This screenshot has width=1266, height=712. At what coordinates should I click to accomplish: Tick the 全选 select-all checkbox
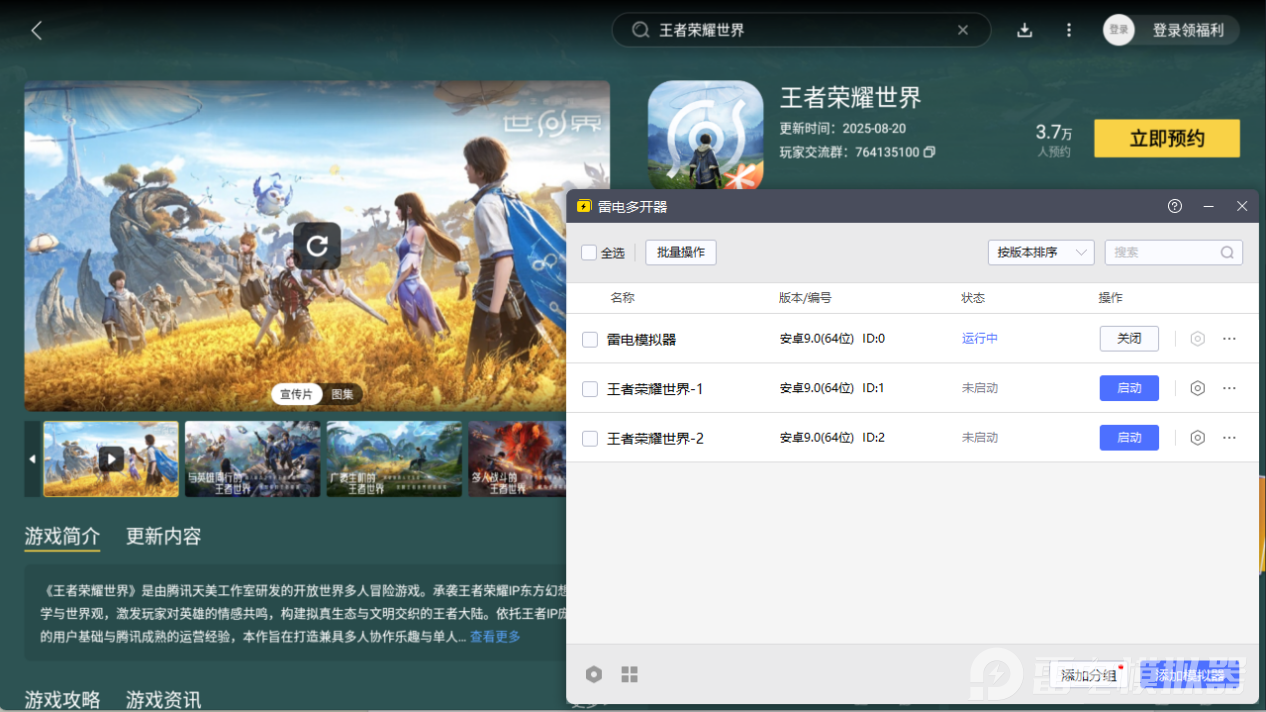coord(589,253)
